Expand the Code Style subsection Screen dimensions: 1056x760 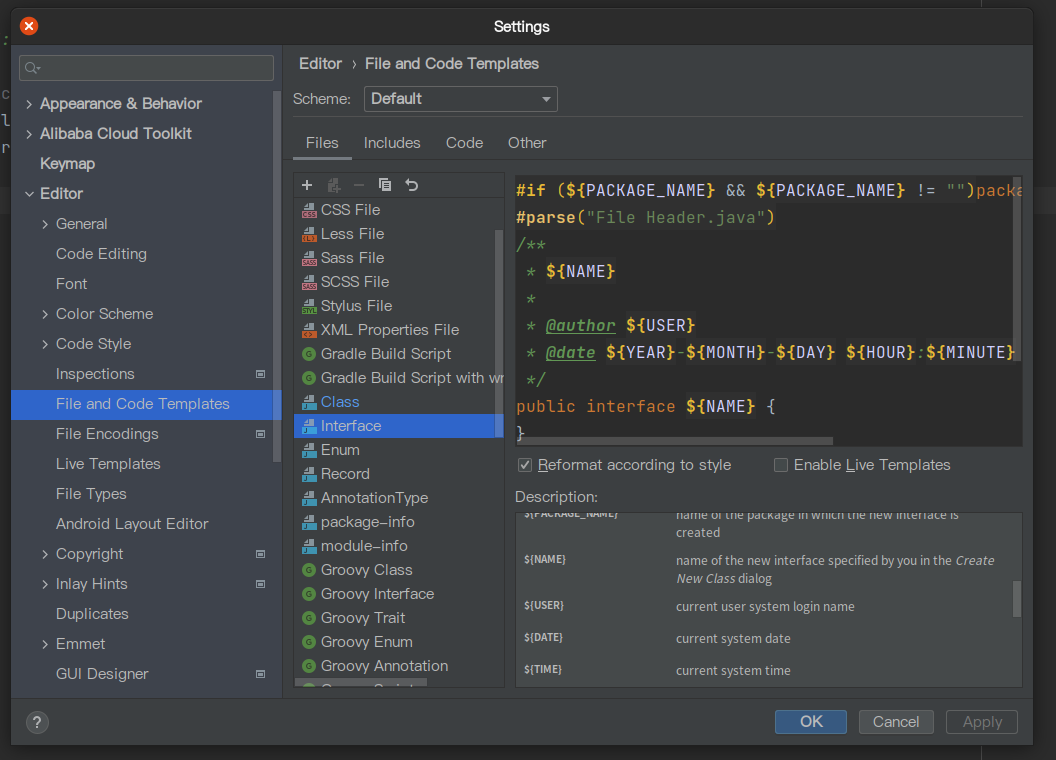pos(45,344)
